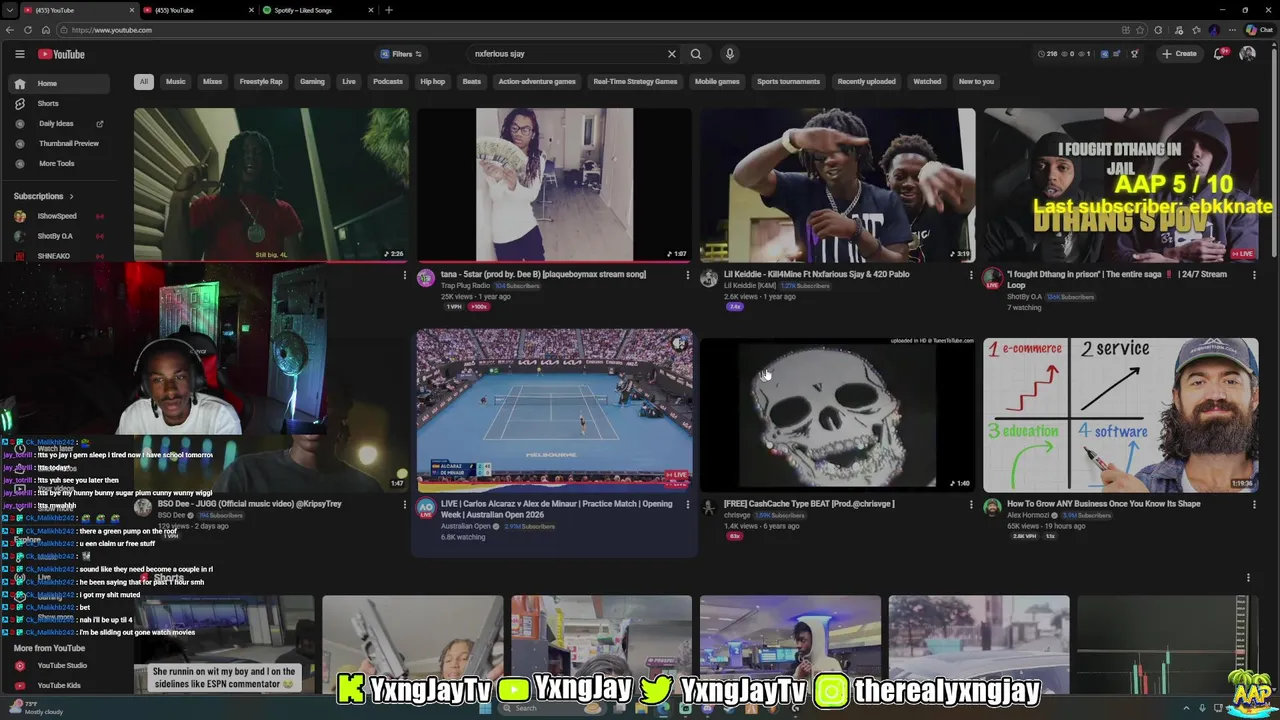
Task: Open title 'tana - 5star (prod. by. Dee B)'
Action: 543,274
